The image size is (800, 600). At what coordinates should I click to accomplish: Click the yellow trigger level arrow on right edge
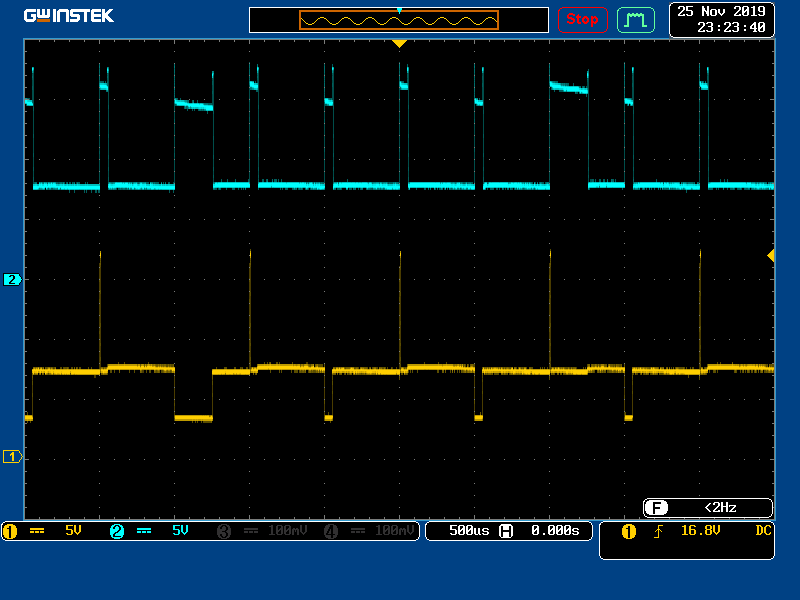click(770, 256)
